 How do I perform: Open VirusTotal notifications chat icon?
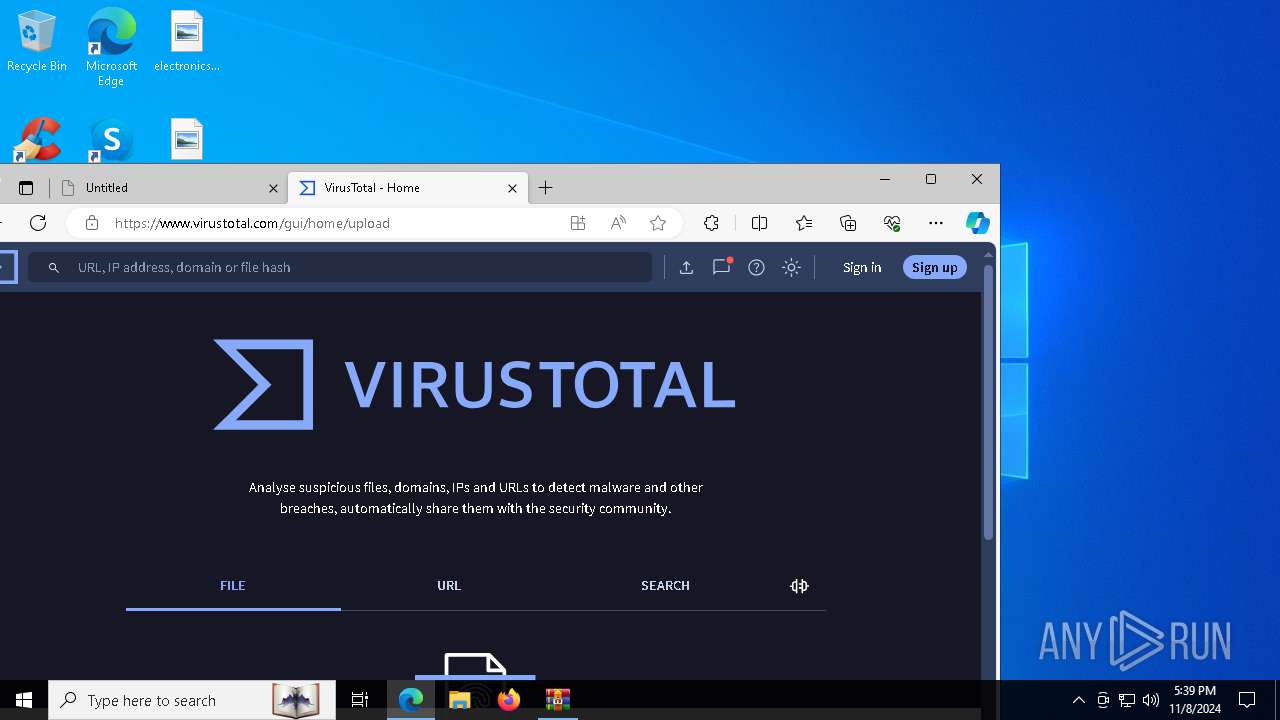tap(721, 267)
